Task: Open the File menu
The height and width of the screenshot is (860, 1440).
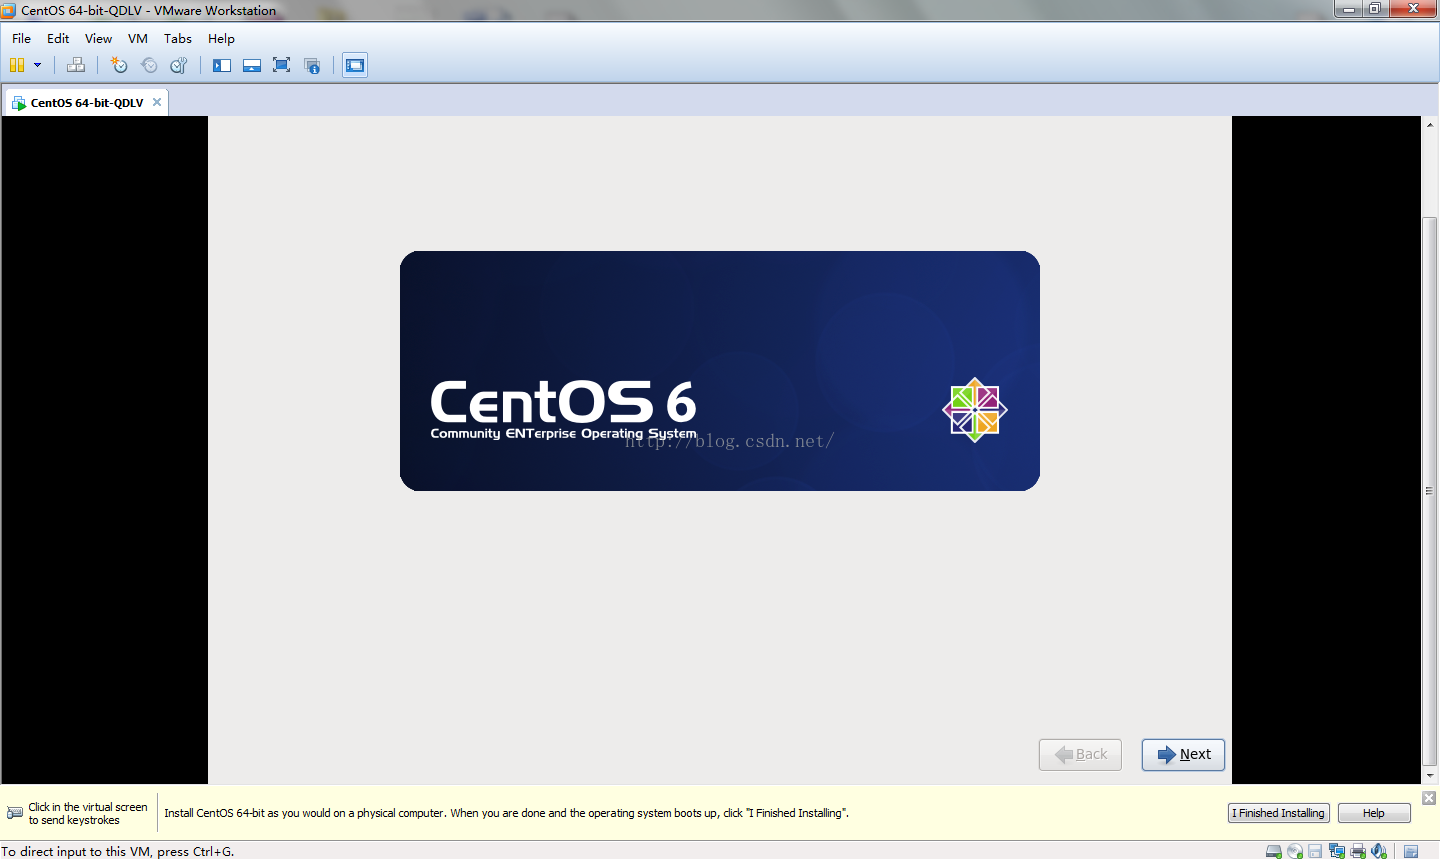Action: (x=21, y=38)
